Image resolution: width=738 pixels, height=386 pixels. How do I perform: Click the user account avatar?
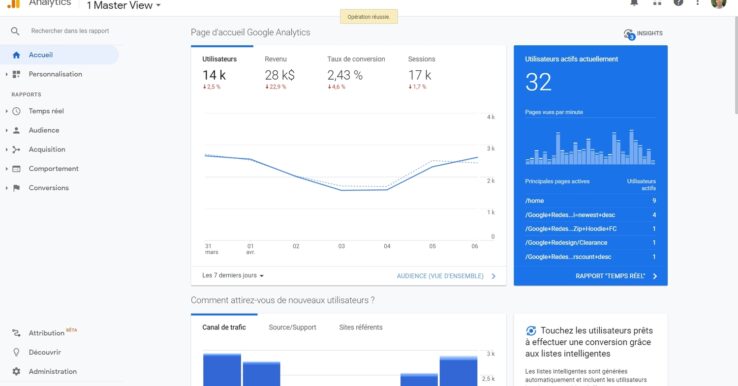tap(719, 3)
